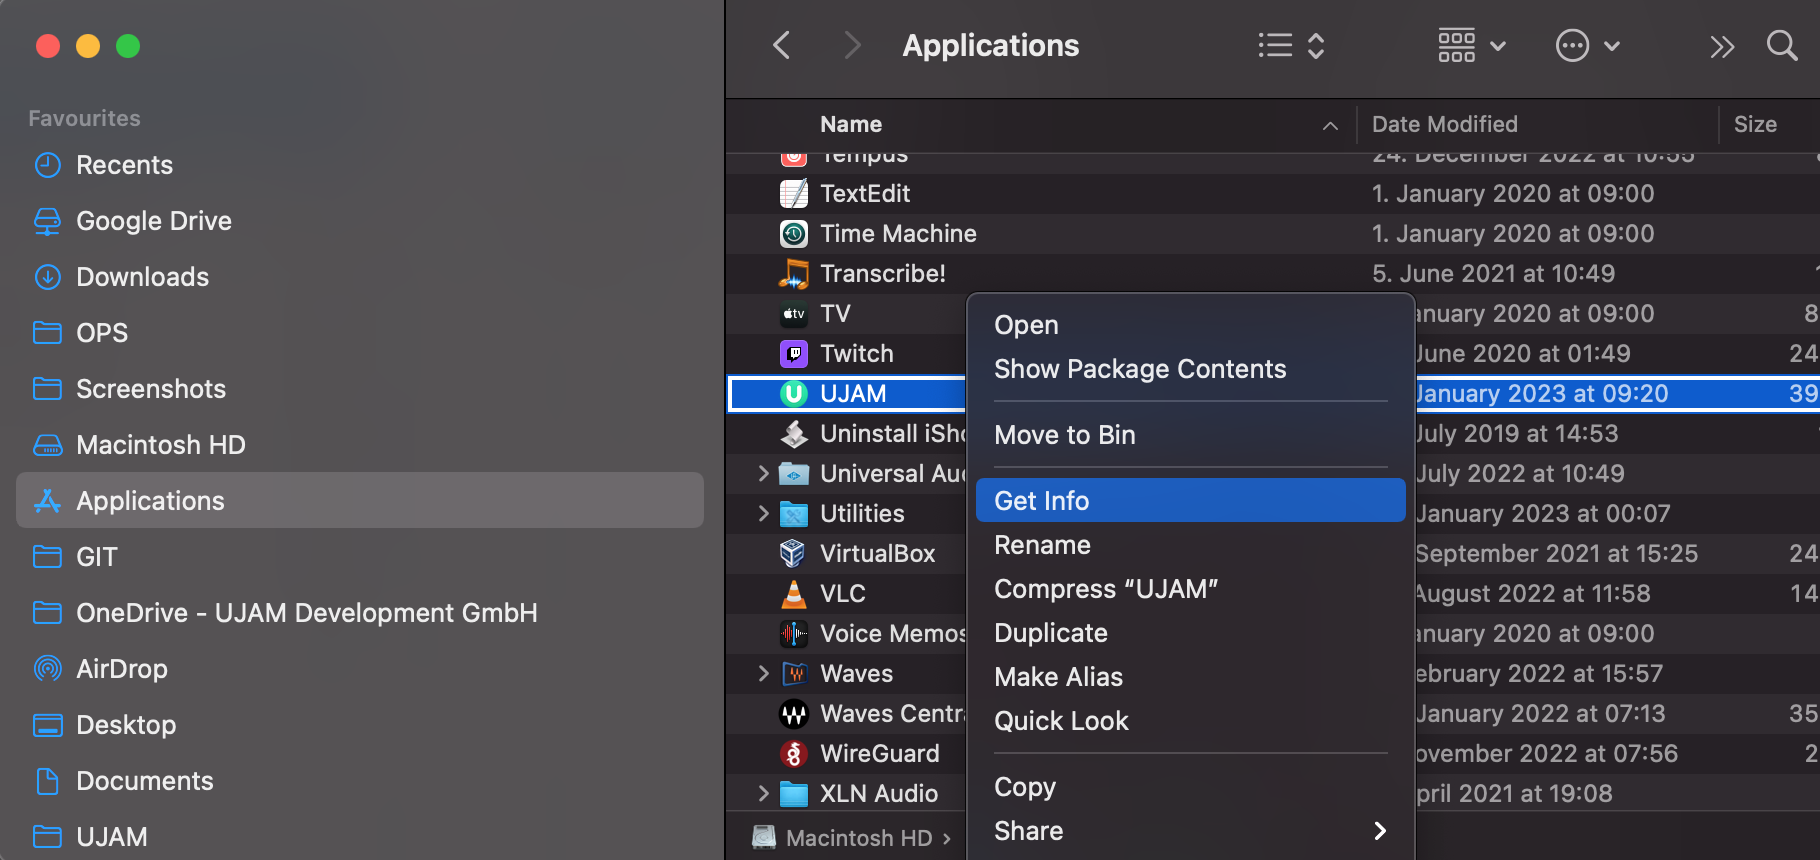Open Google Drive in the sidebar
Screen dimensions: 1820x860
(x=360, y=221)
